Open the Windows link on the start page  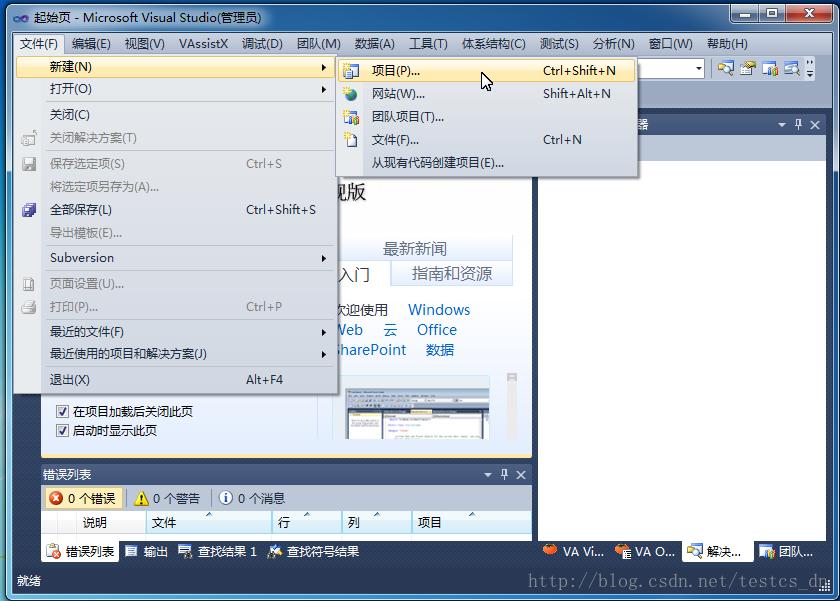click(x=439, y=310)
